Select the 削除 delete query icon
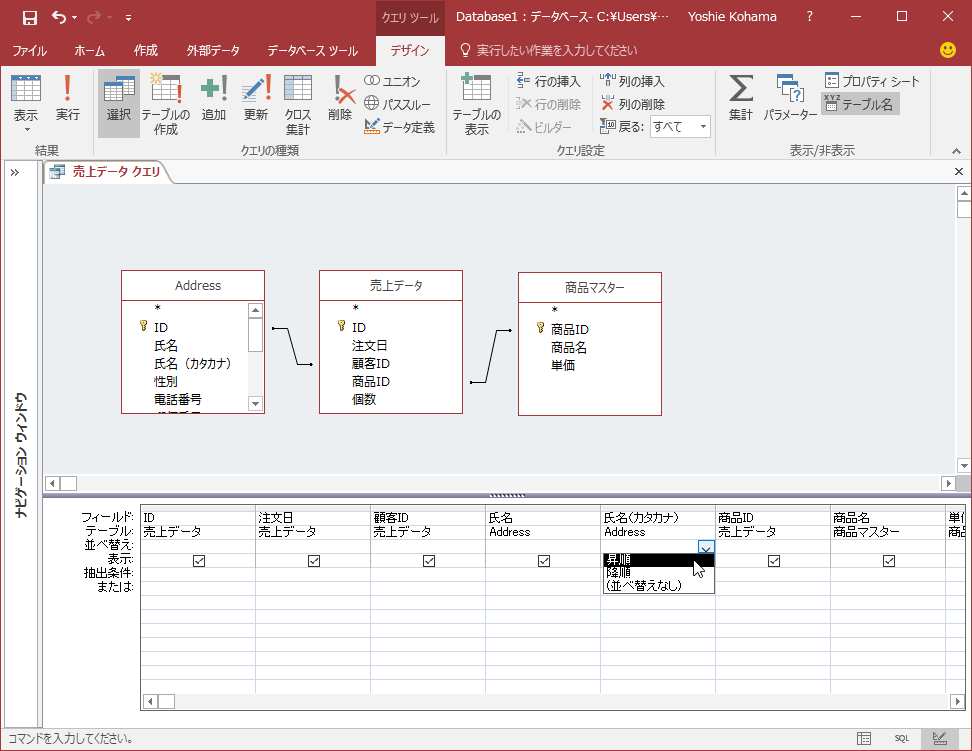 pos(340,98)
